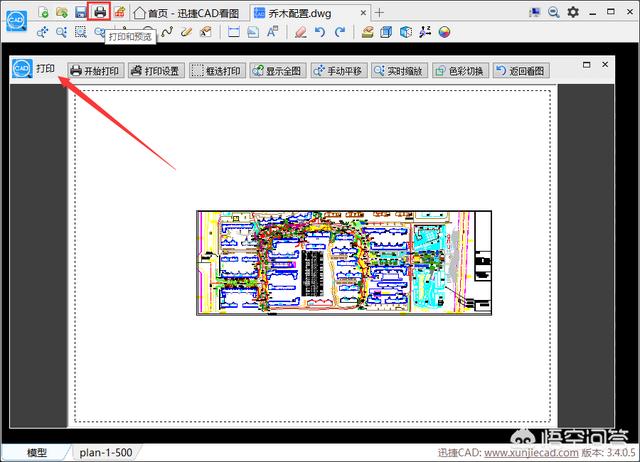
Task: Select the eraser tool icon
Action: coord(301,32)
